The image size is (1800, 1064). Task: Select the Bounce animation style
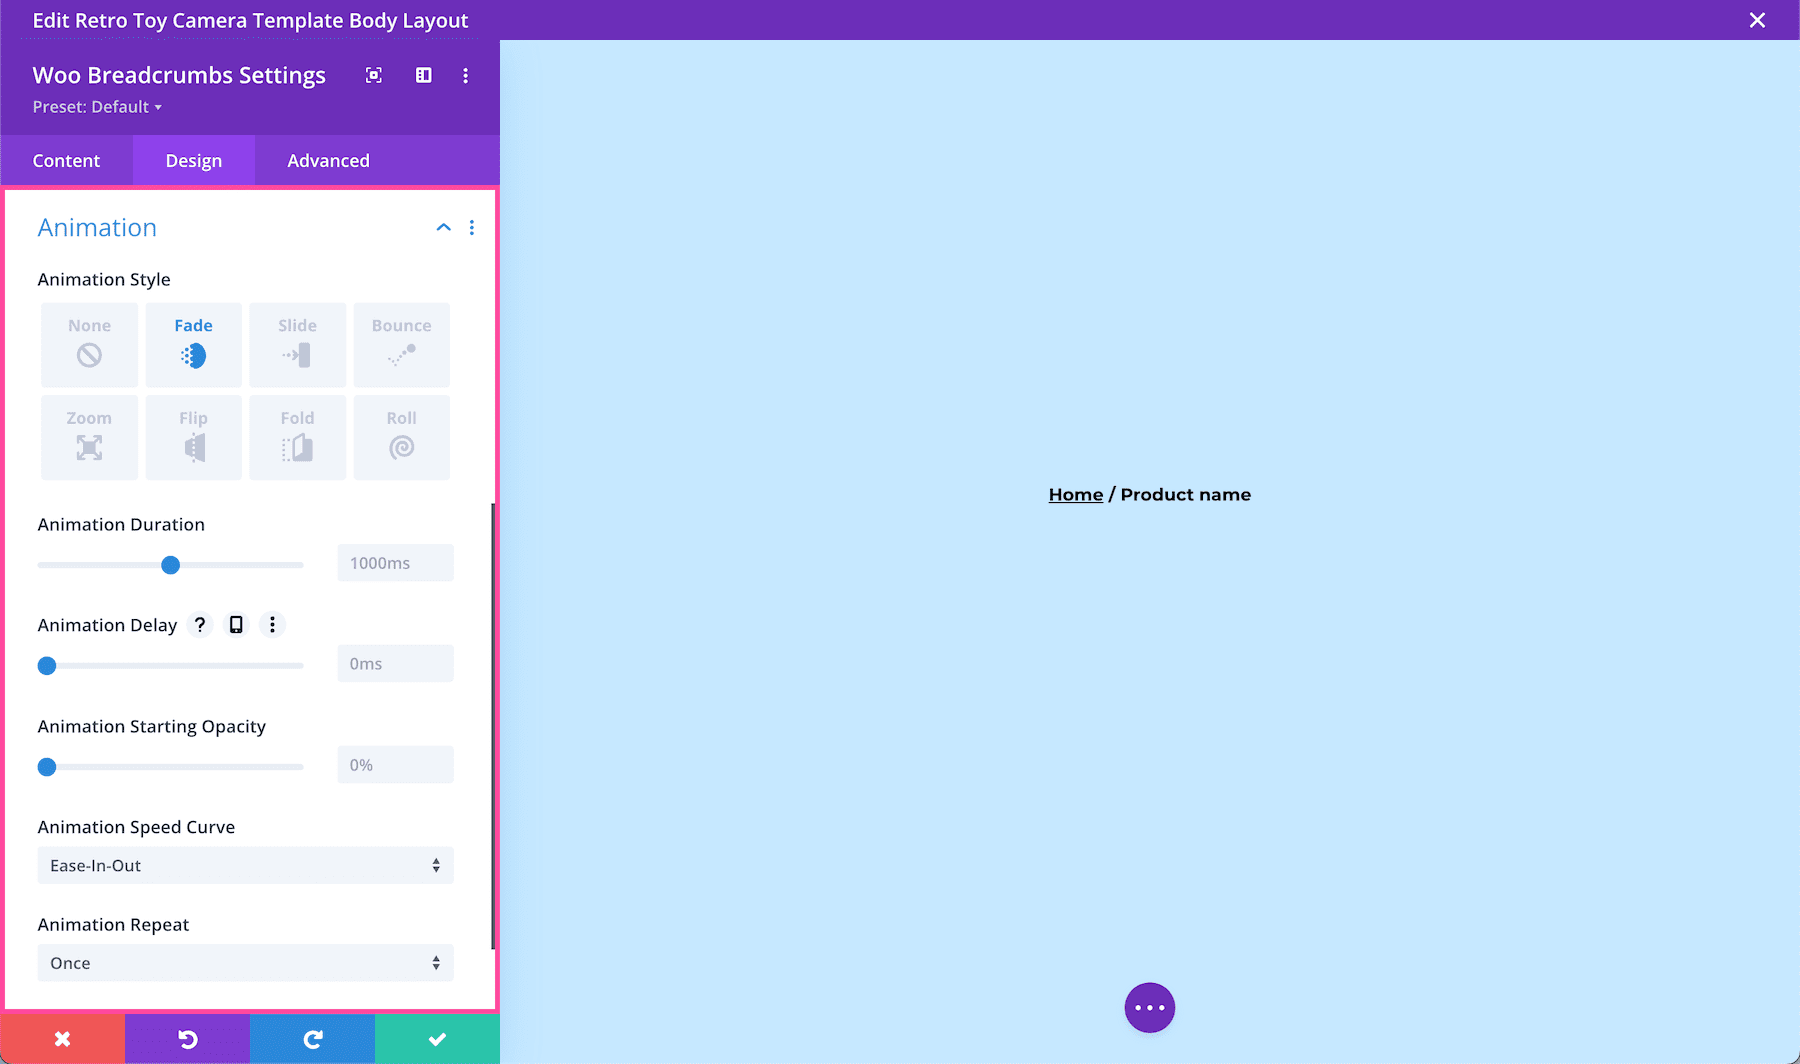(401, 344)
